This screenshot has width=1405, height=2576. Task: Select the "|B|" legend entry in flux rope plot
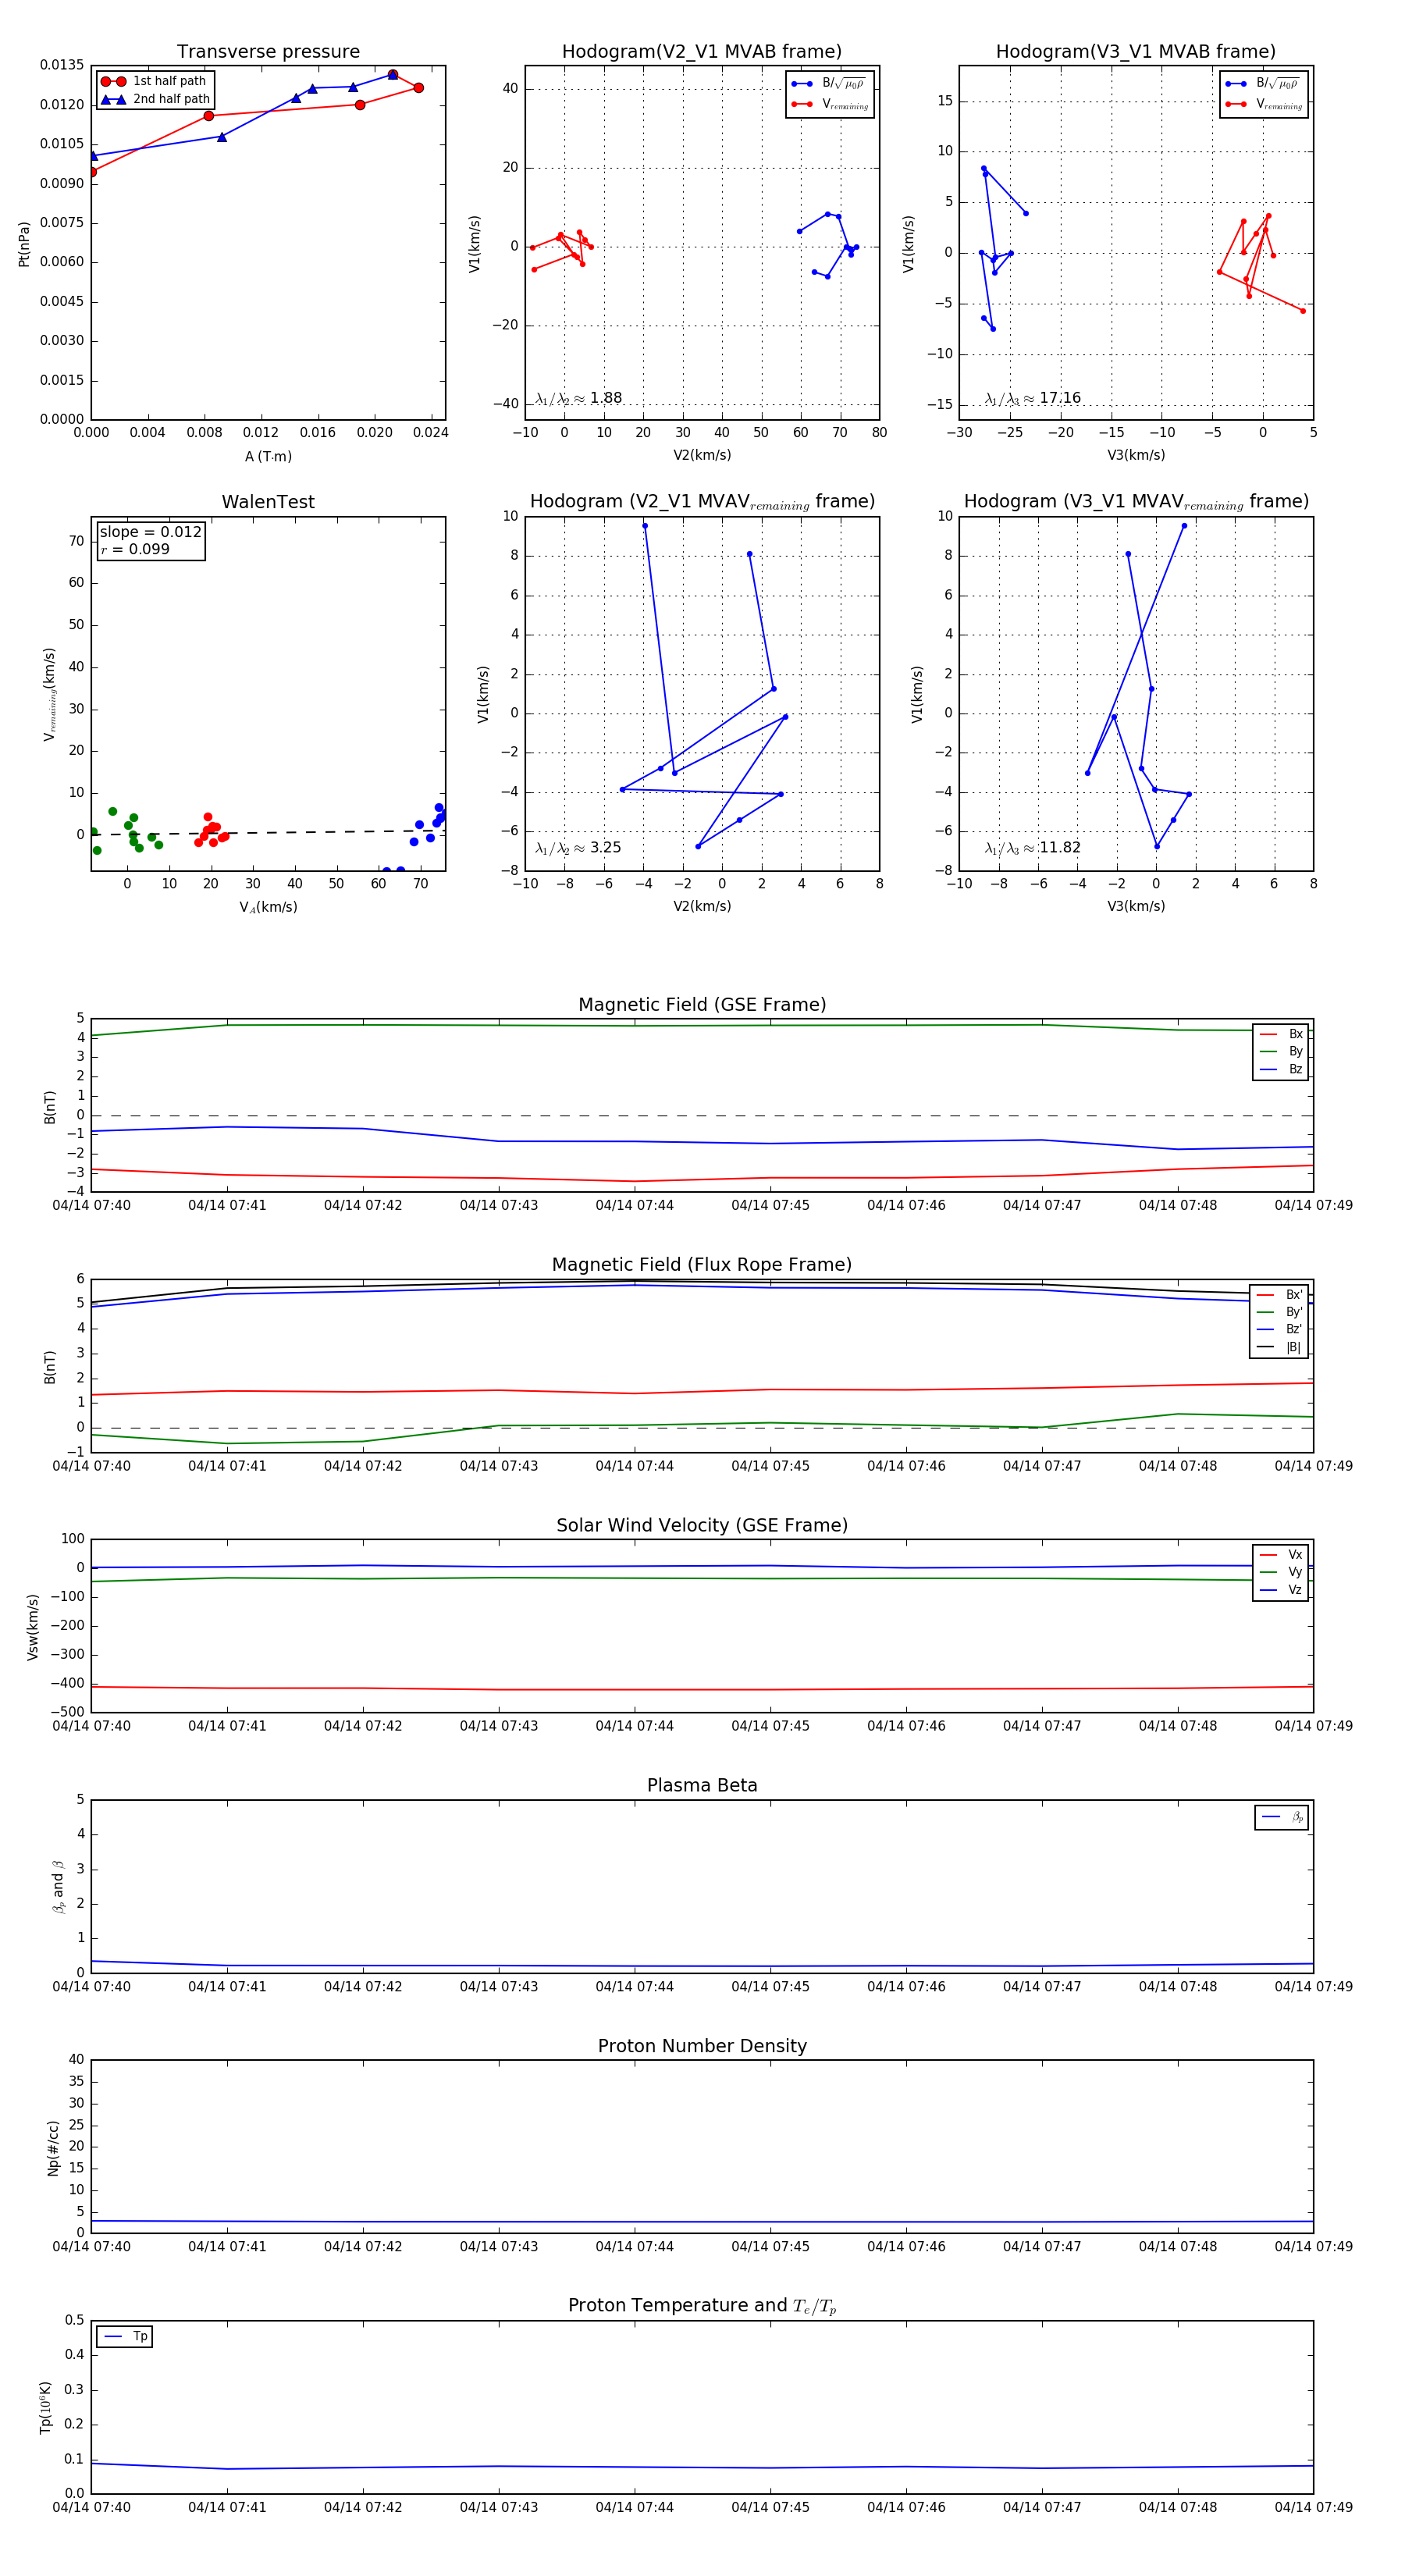point(1280,1347)
